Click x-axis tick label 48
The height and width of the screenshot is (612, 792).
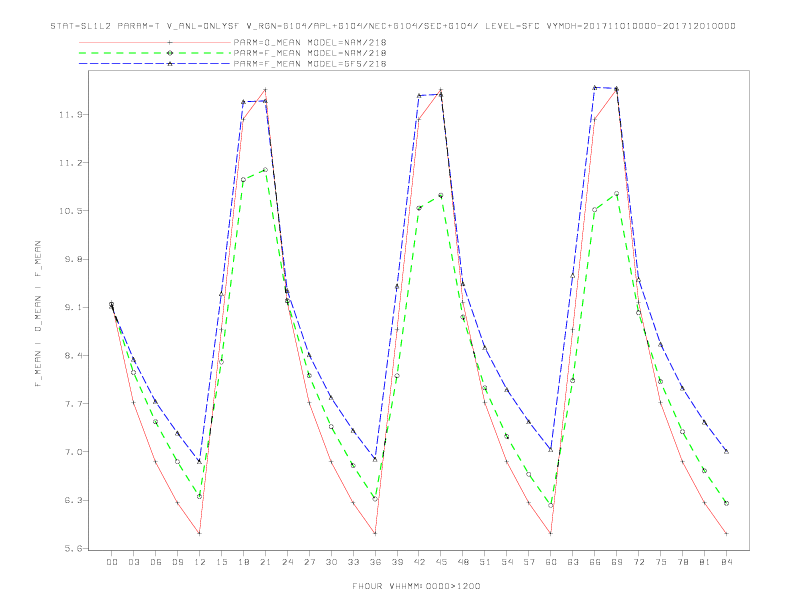[x=463, y=562]
